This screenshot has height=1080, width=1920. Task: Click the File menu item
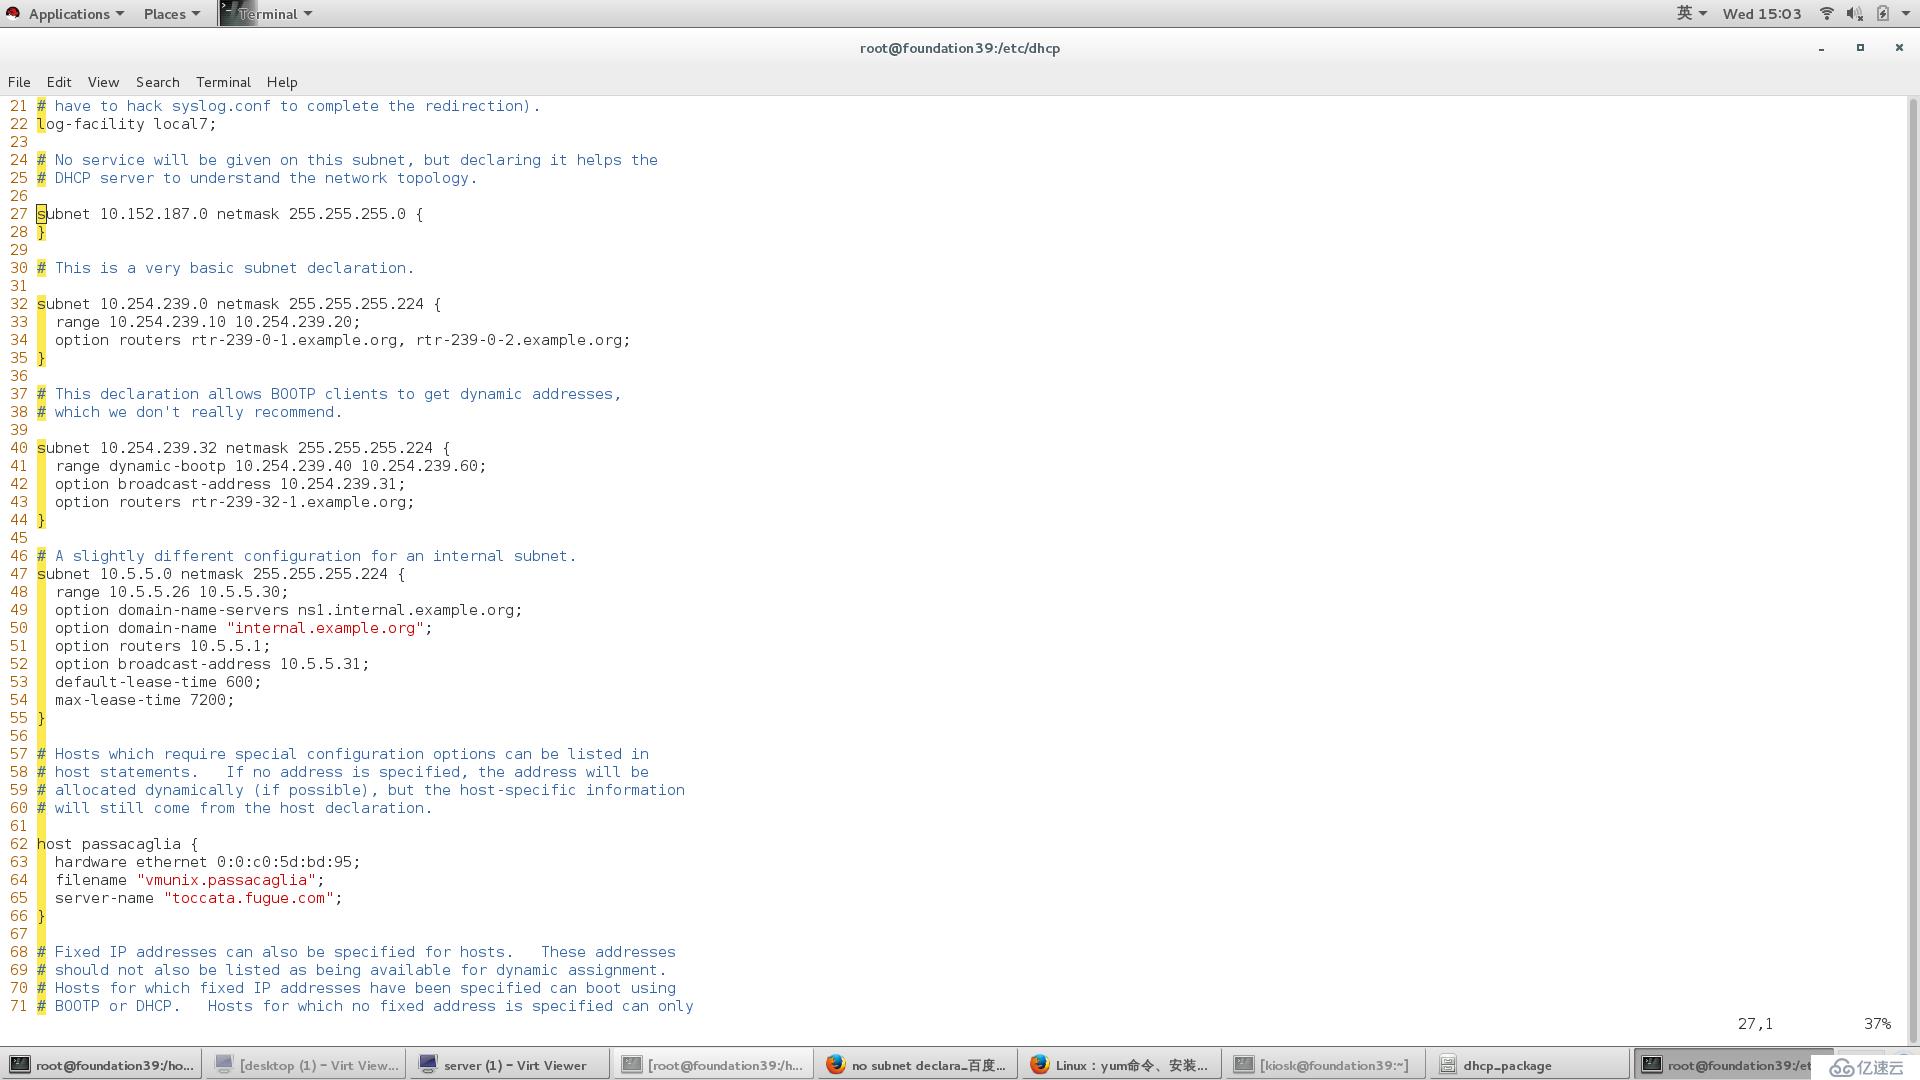pyautogui.click(x=20, y=82)
